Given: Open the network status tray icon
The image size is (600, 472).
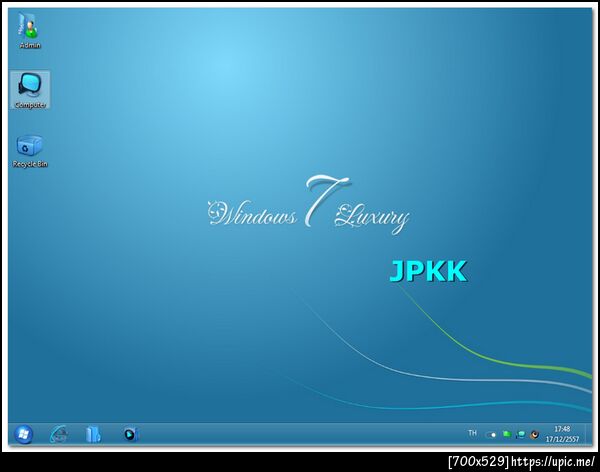Looking at the screenshot, I should [x=520, y=434].
